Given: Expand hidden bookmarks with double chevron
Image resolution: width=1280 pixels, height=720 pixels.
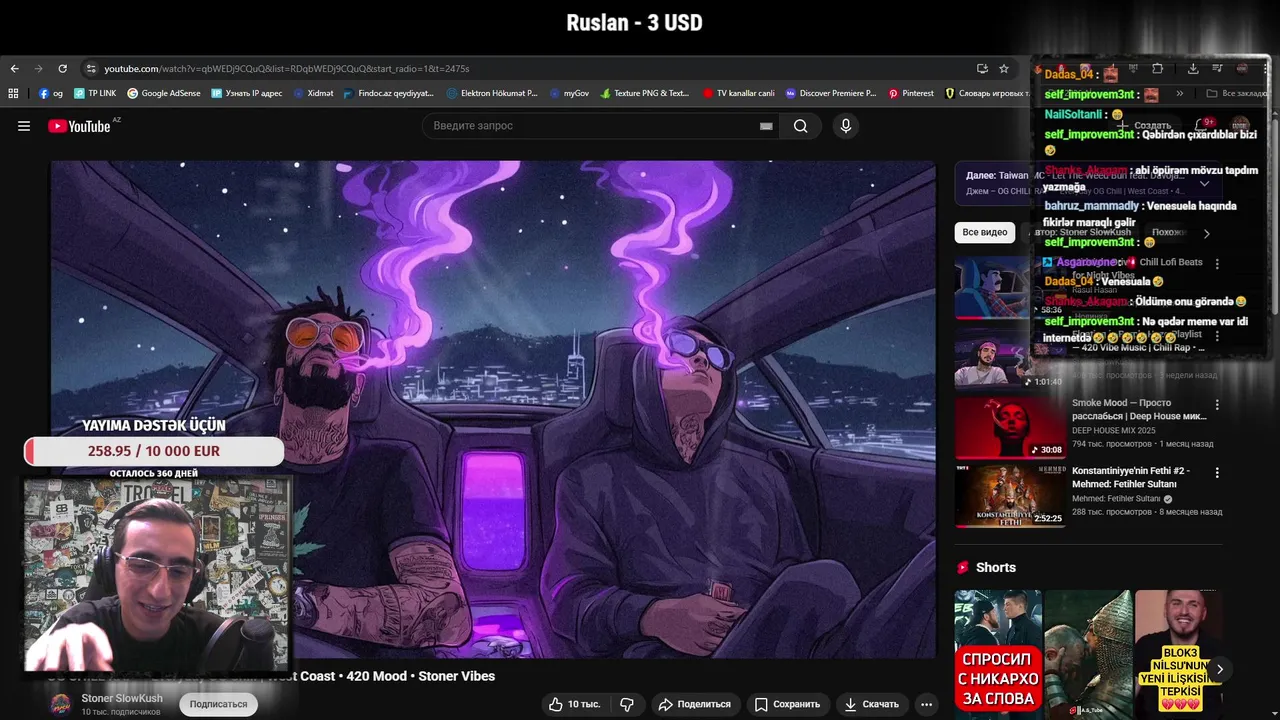Looking at the screenshot, I should (x=1180, y=93).
